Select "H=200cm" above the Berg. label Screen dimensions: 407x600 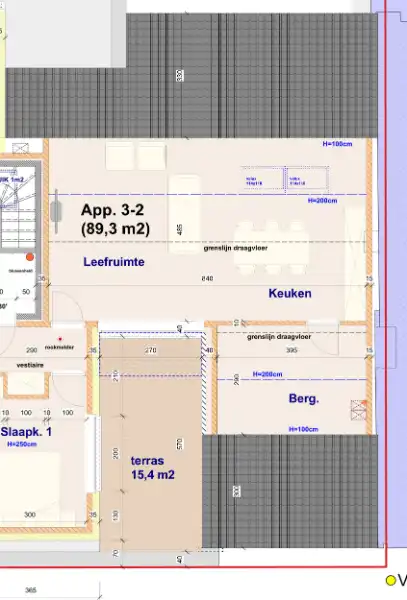267,374
